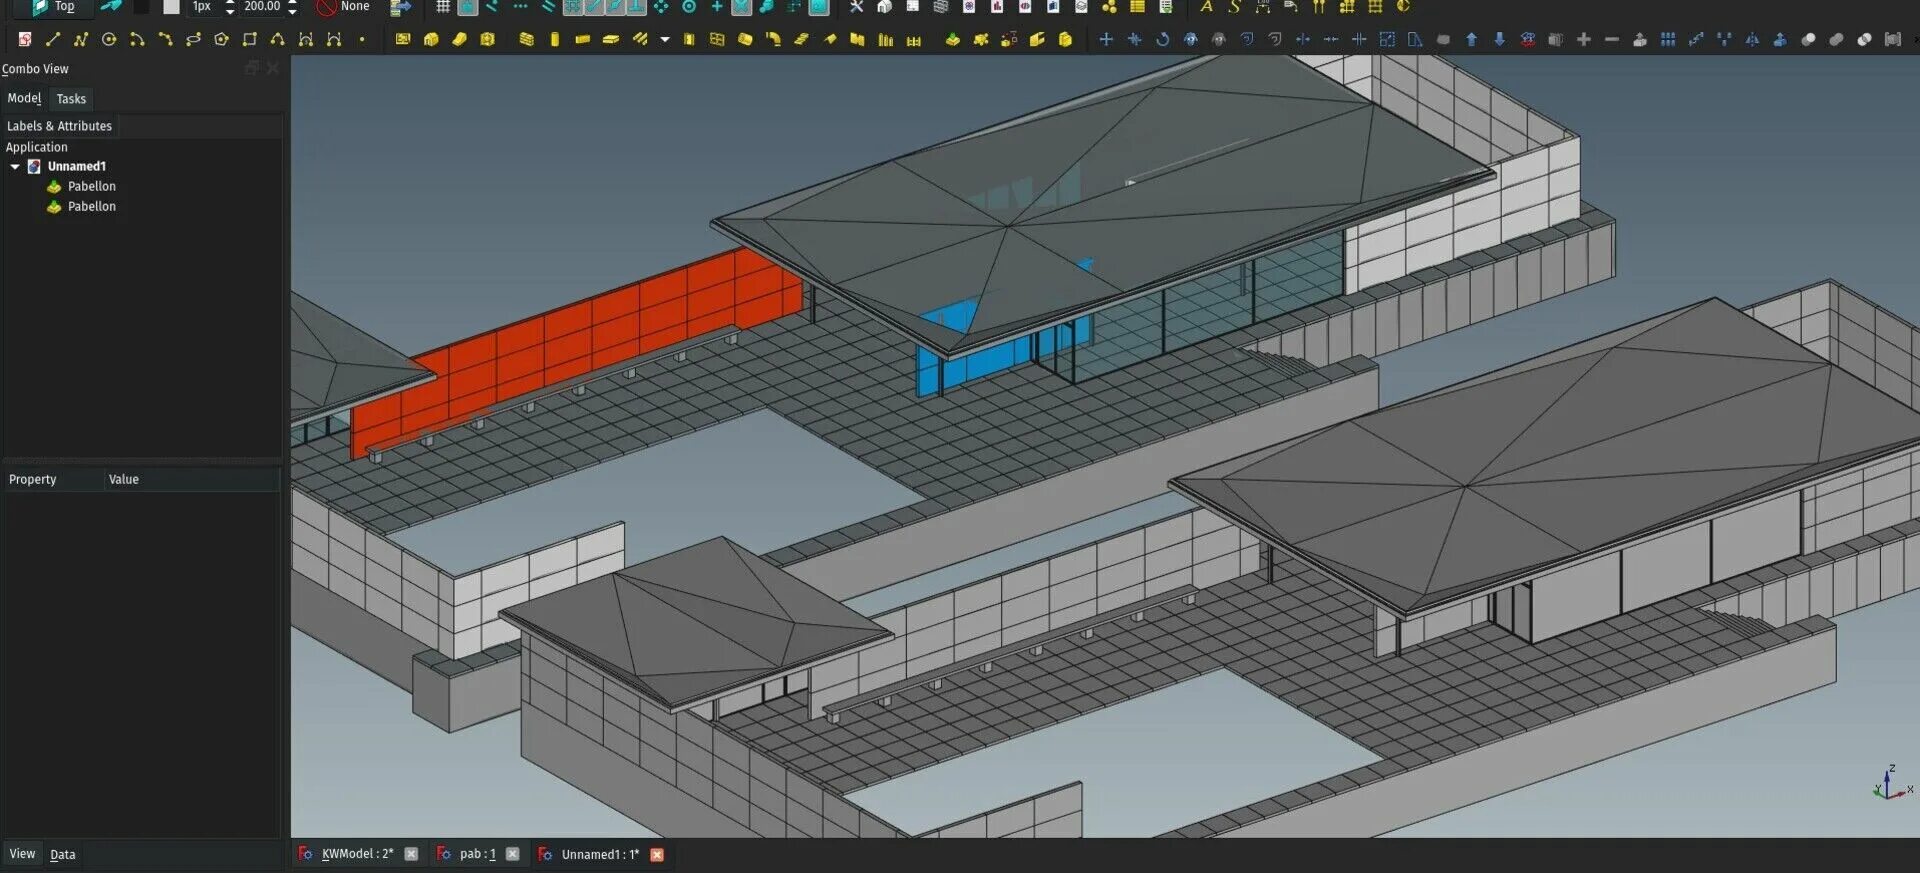
Task: Select the Draft Point tool
Action: tap(362, 40)
